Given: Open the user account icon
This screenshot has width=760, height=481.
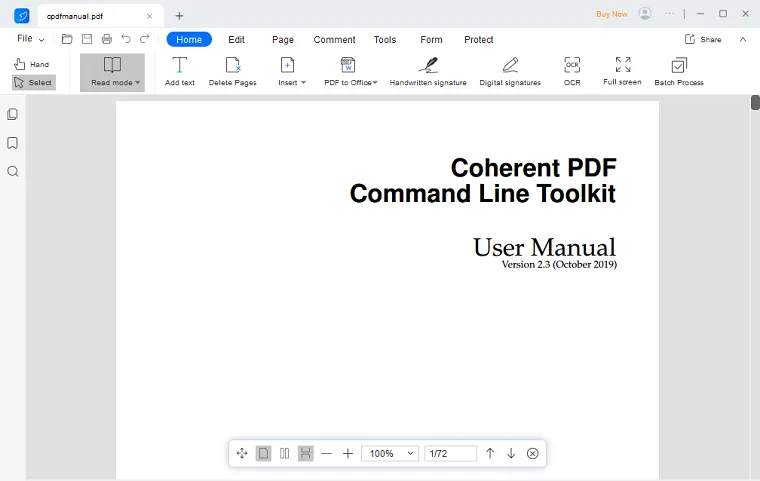Looking at the screenshot, I should tap(645, 14).
